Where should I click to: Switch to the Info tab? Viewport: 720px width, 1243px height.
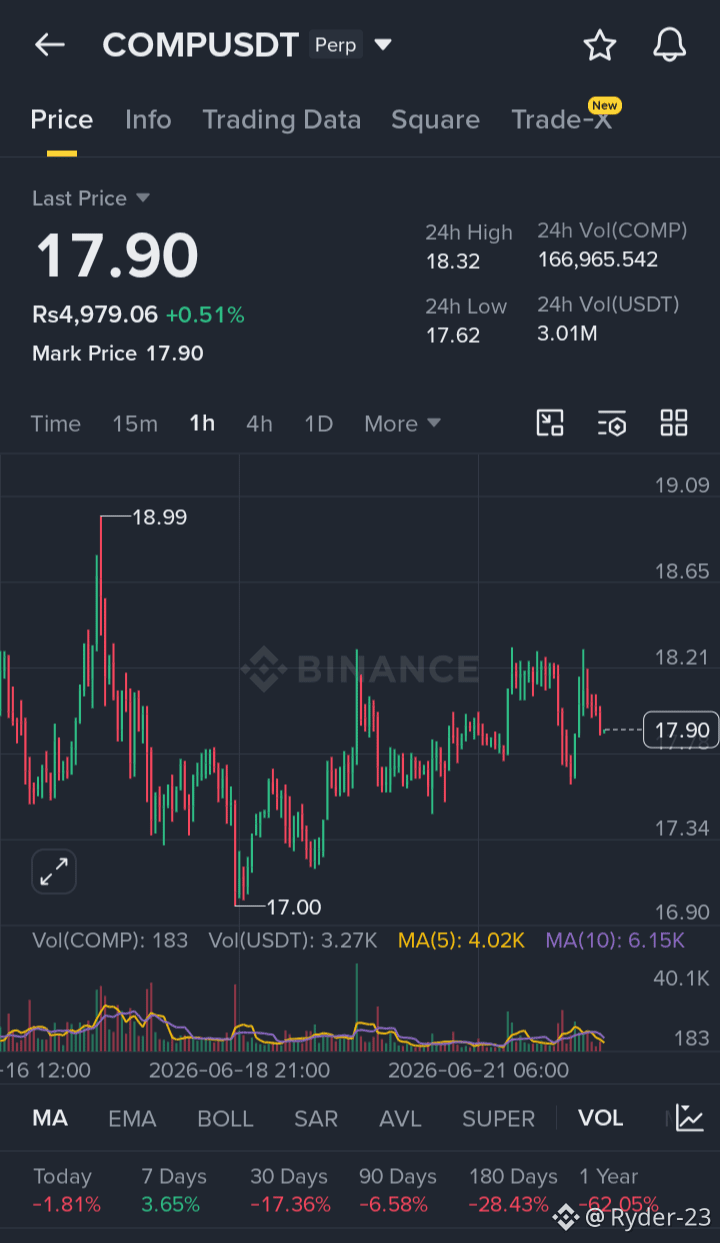[148, 120]
